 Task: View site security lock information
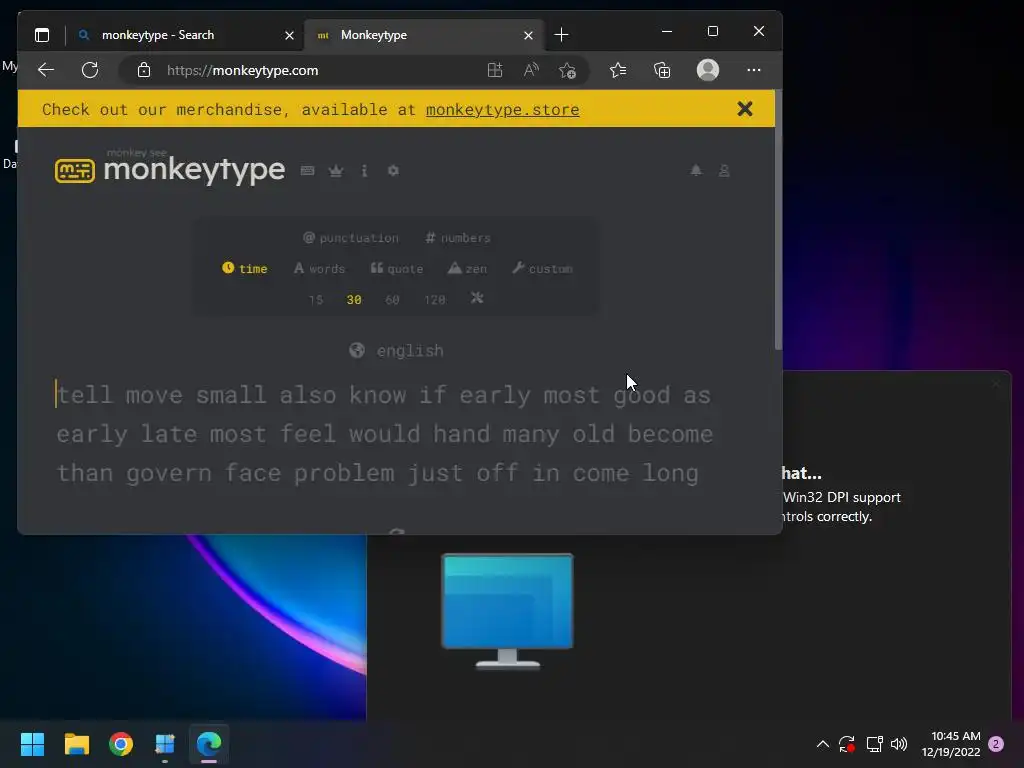click(144, 70)
